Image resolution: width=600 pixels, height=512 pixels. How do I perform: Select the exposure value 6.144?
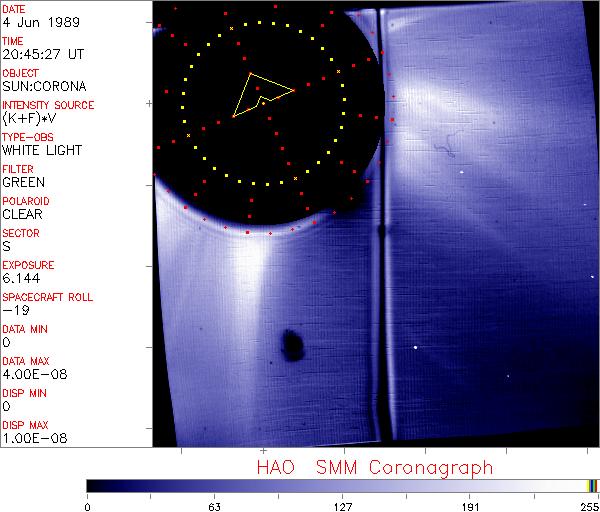click(19, 278)
